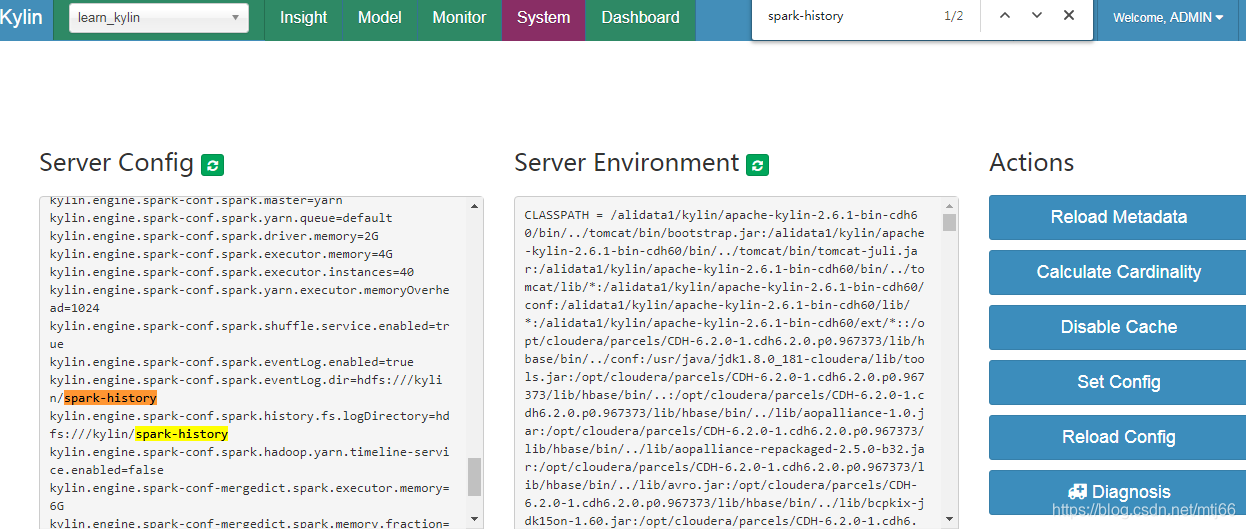This screenshot has width=1246, height=529.
Task: Click the spark.driver.memory=2G config line
Action: pyautogui.click(x=214, y=236)
